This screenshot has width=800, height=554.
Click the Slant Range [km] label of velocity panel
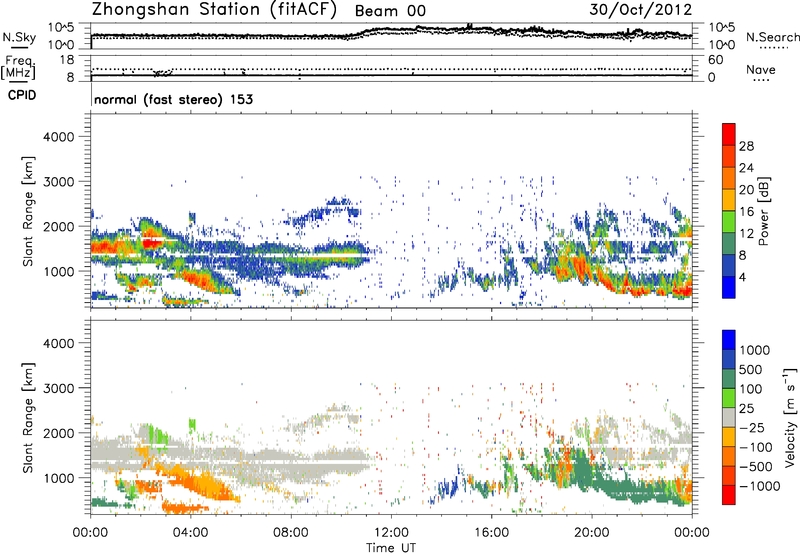28,417
